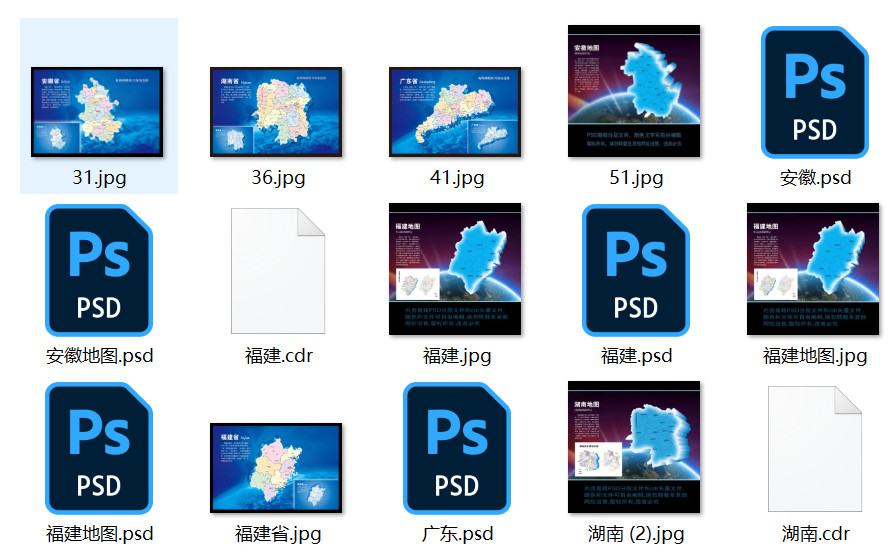Click the file name text 福建省.jpg

pyautogui.click(x=278, y=533)
